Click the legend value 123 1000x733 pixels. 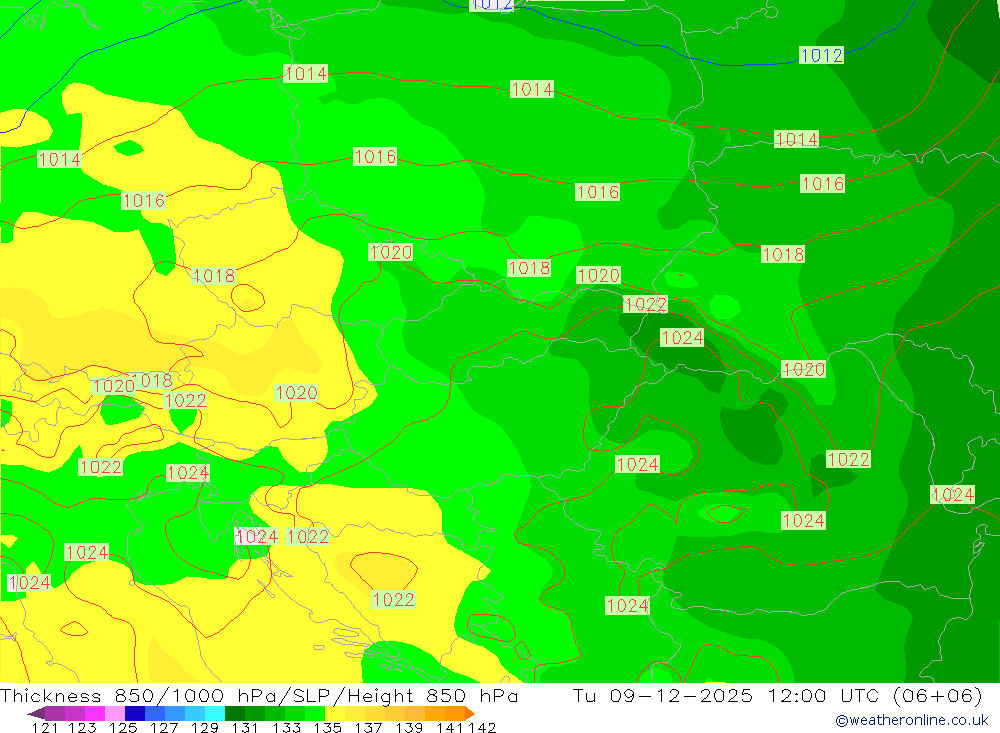pos(82,728)
